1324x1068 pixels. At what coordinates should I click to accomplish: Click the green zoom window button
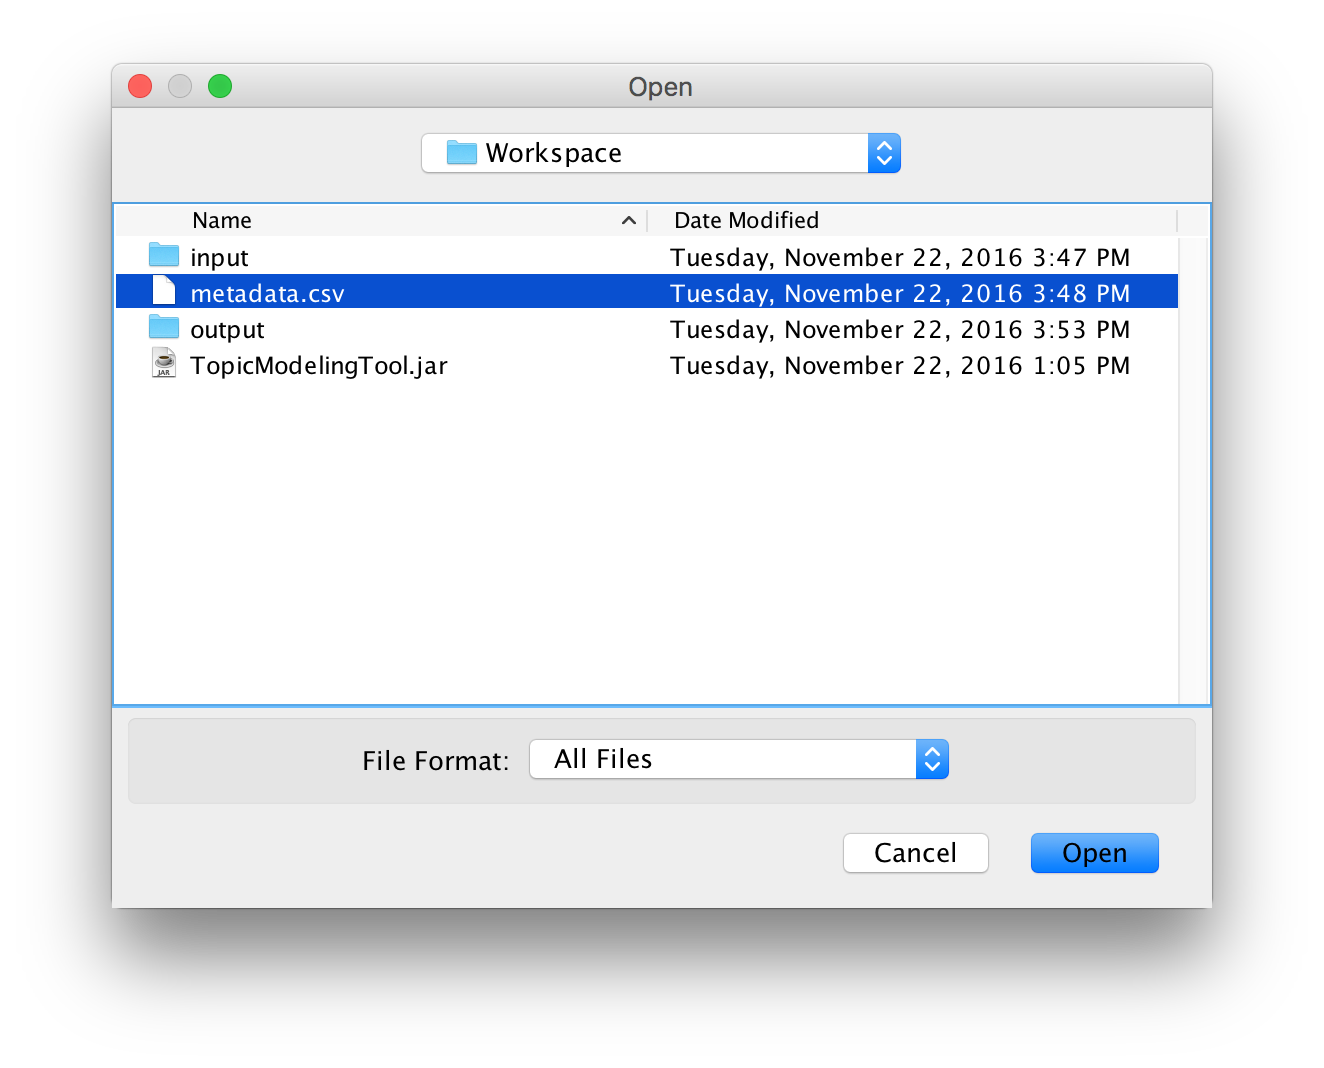click(x=220, y=87)
